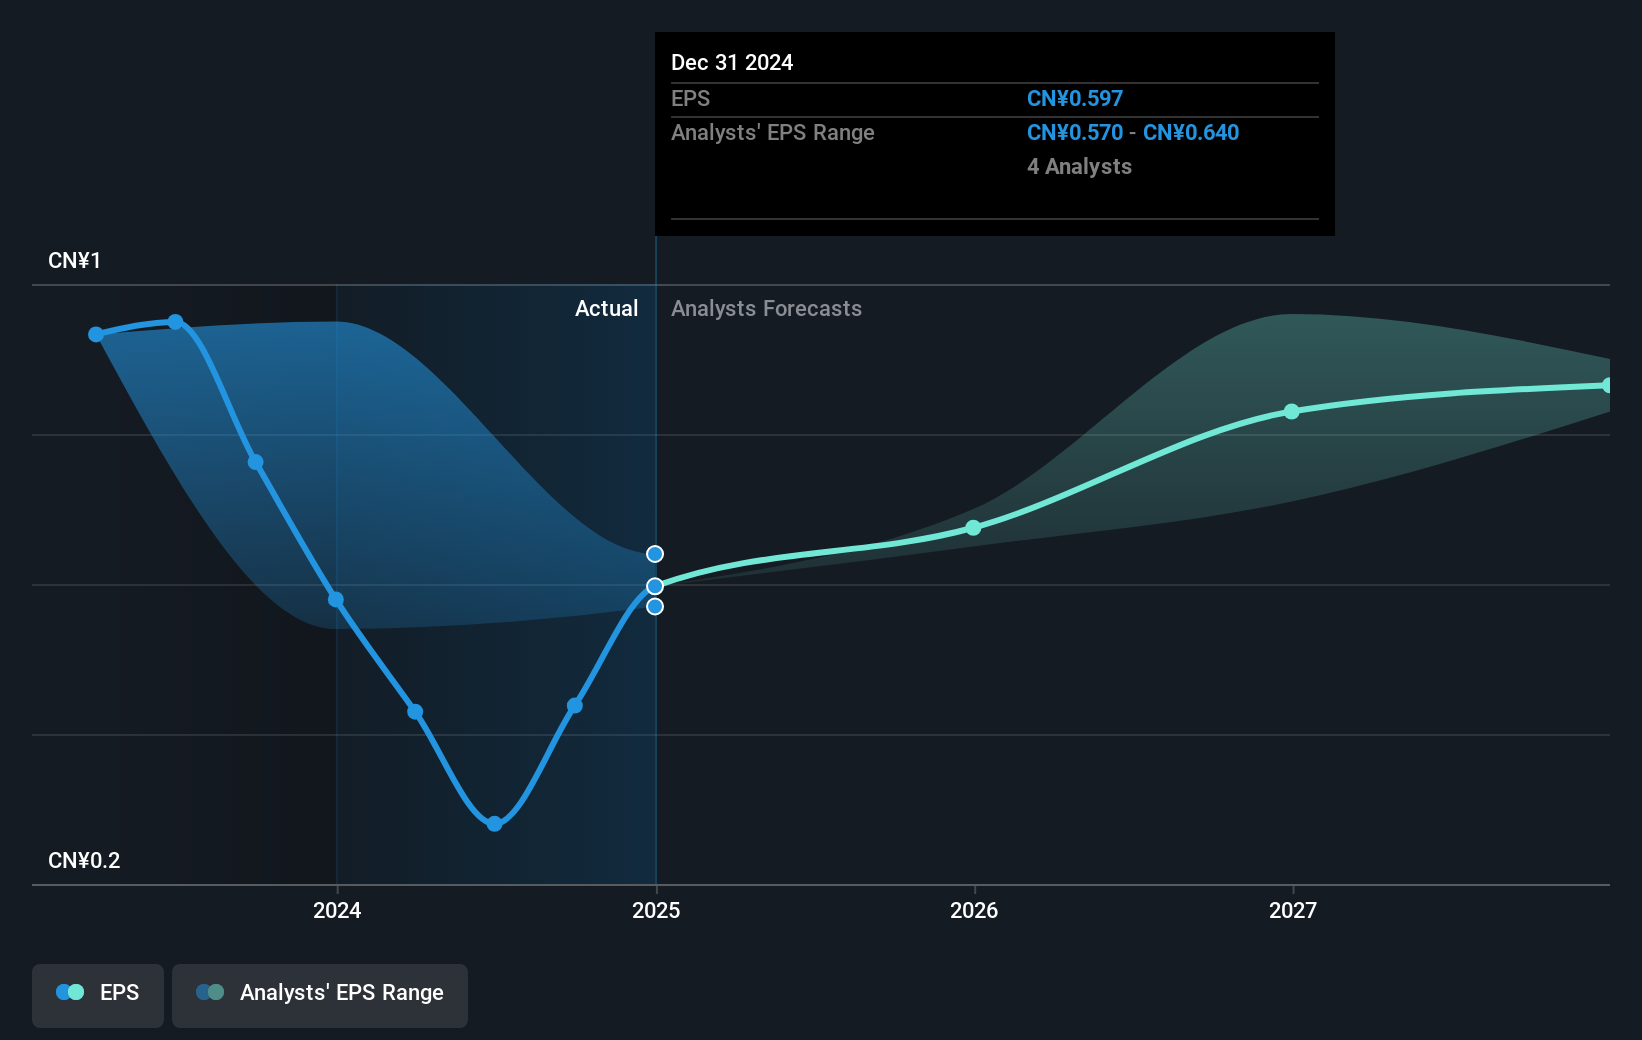Click the first EPS data point at chart start
The width and height of the screenshot is (1642, 1040).
tap(96, 335)
